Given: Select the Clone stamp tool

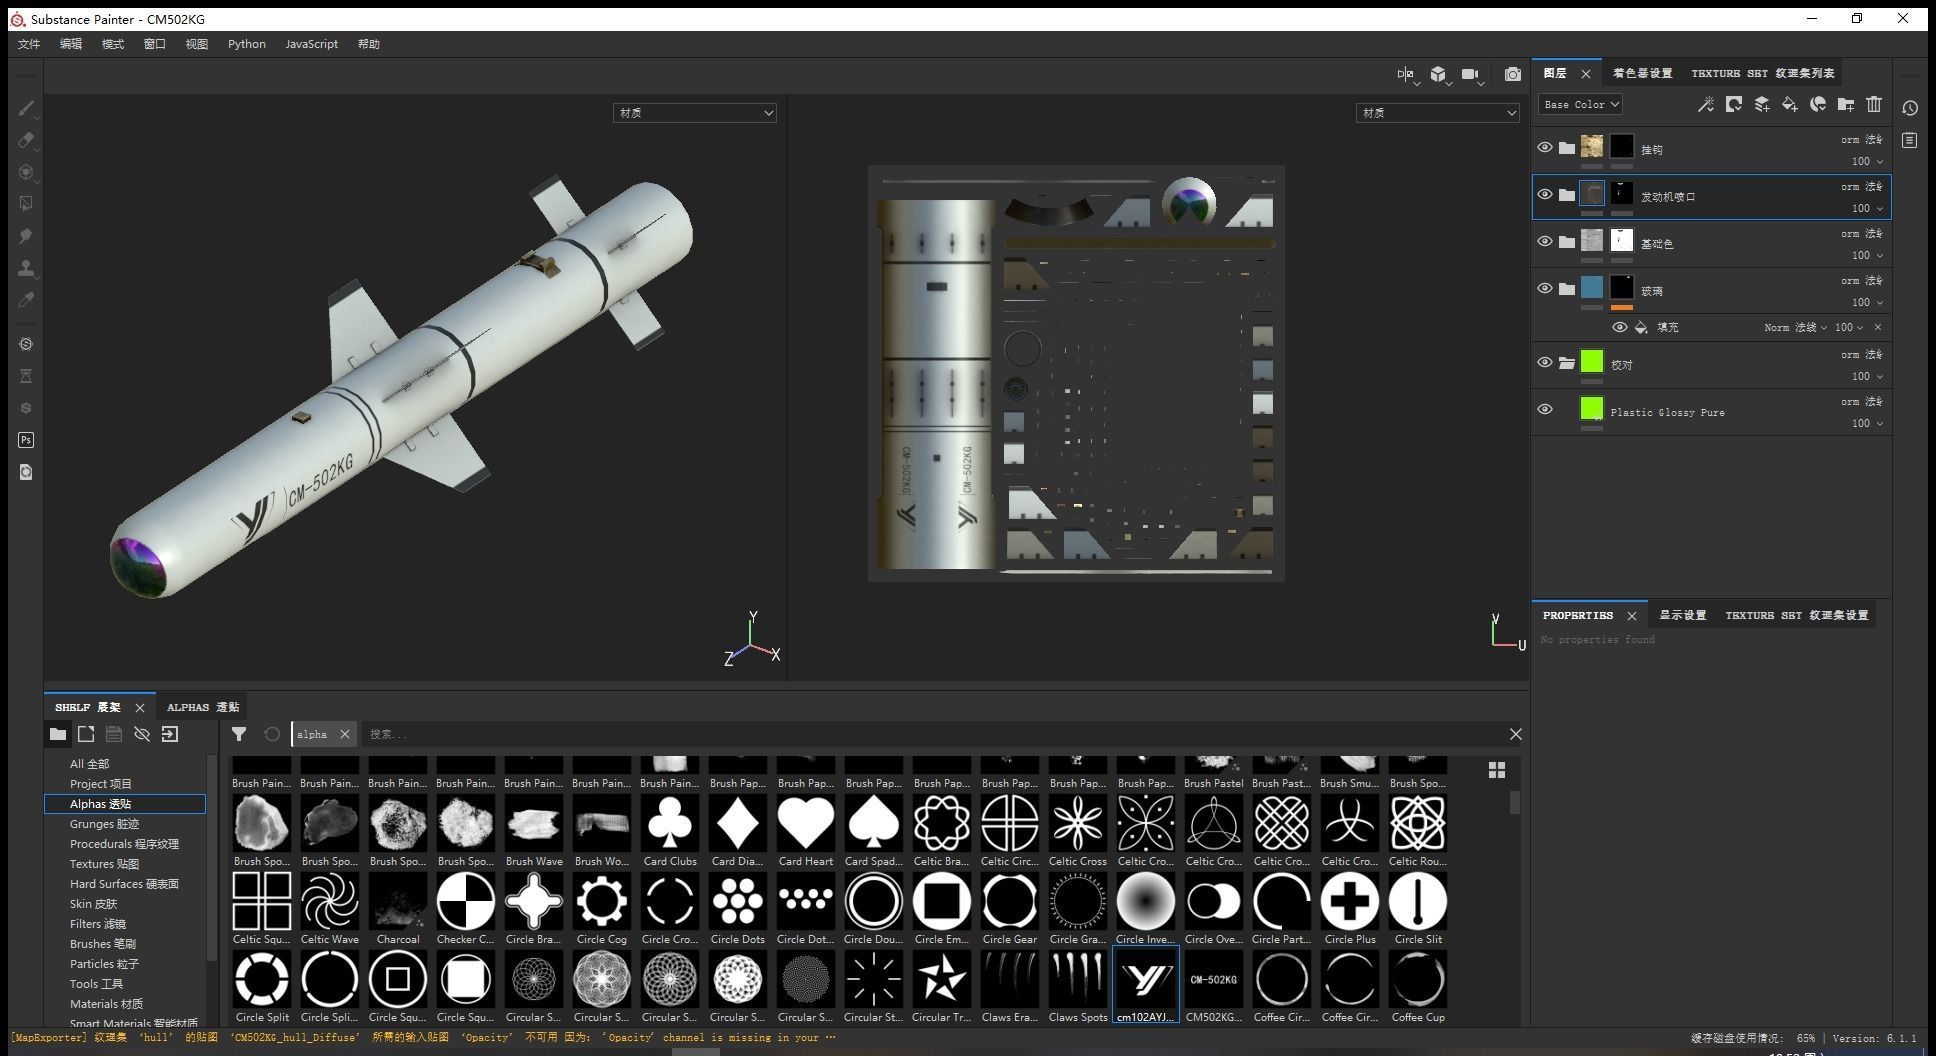Looking at the screenshot, I should (x=26, y=268).
